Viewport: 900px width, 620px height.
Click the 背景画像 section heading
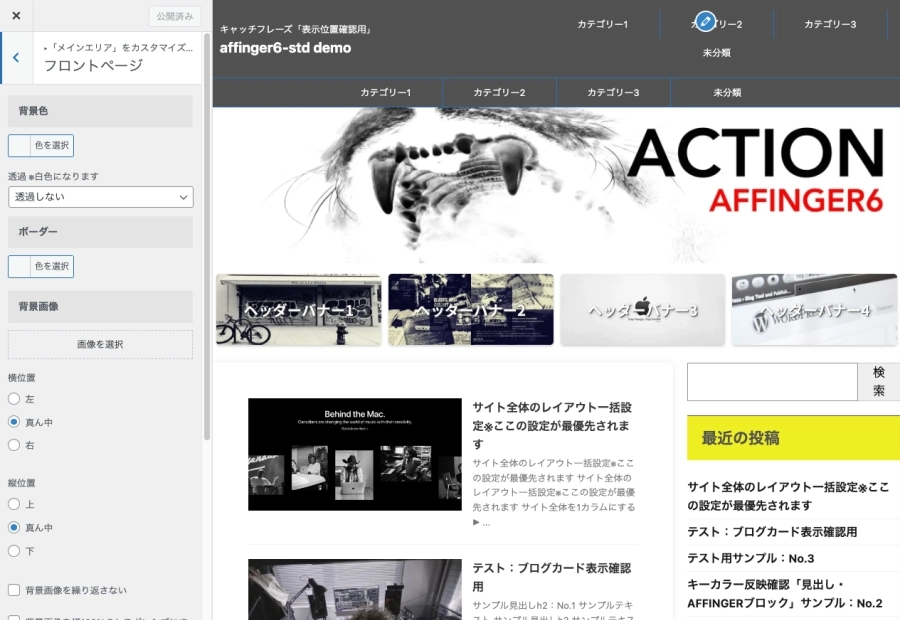(x=100, y=307)
